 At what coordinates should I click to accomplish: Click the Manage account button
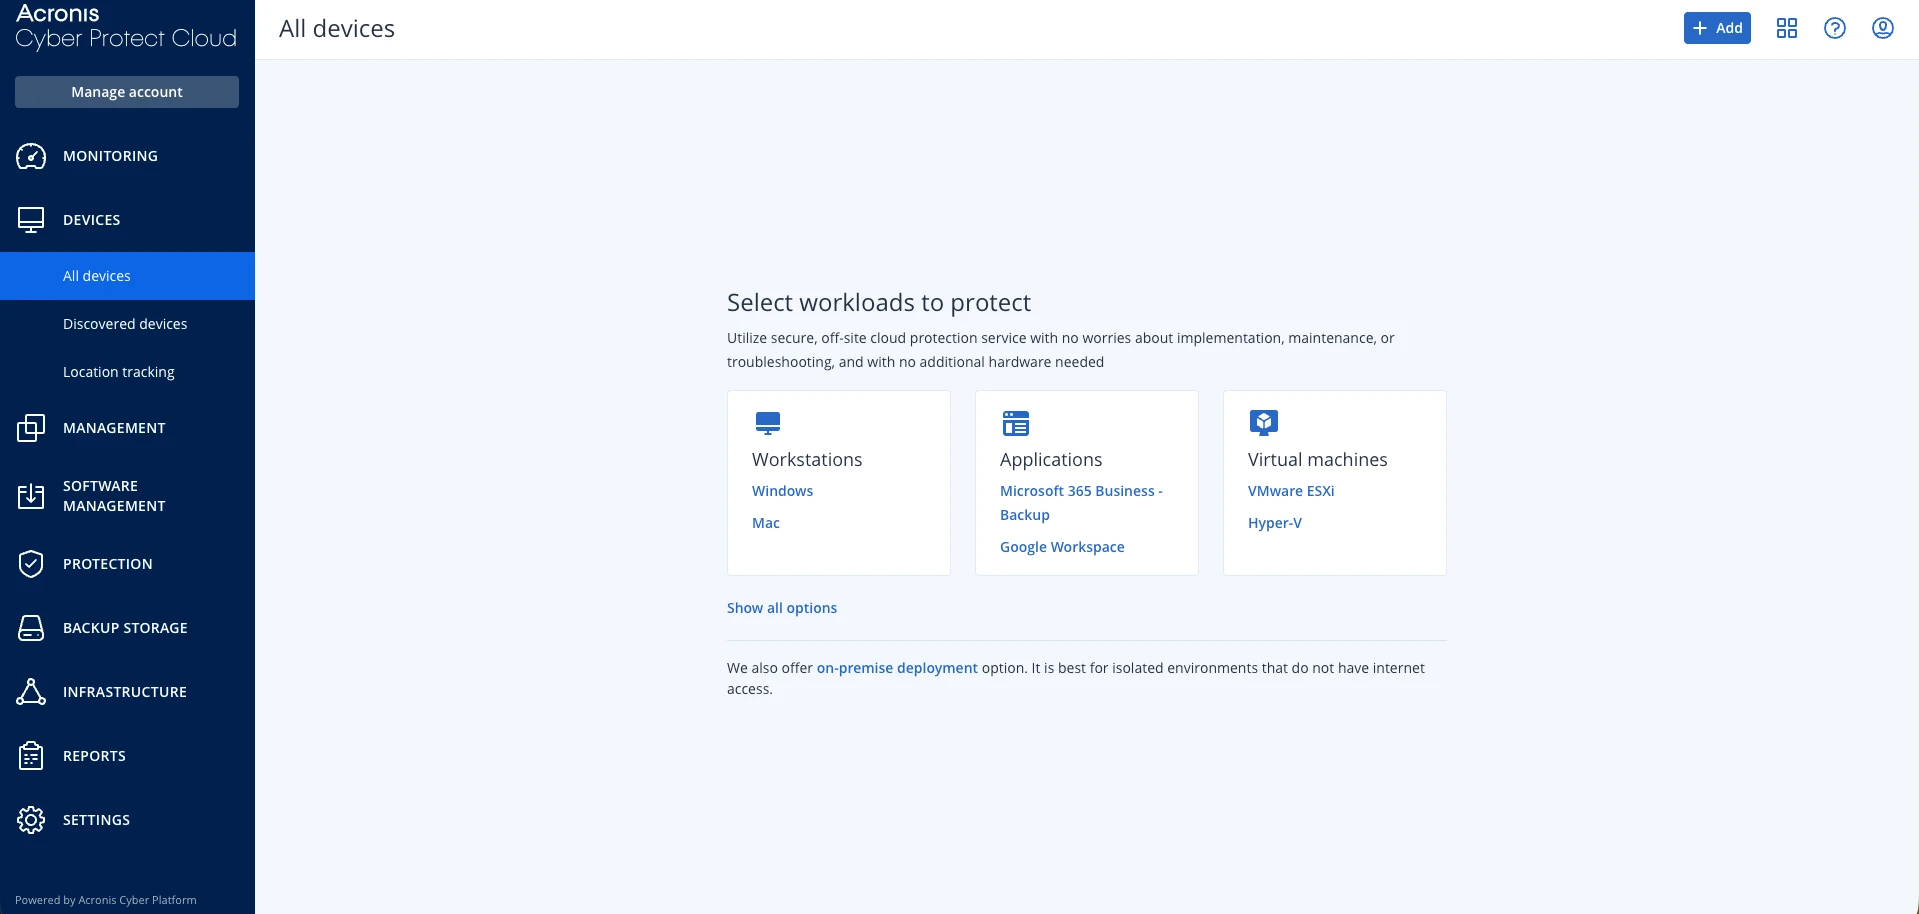tap(127, 92)
